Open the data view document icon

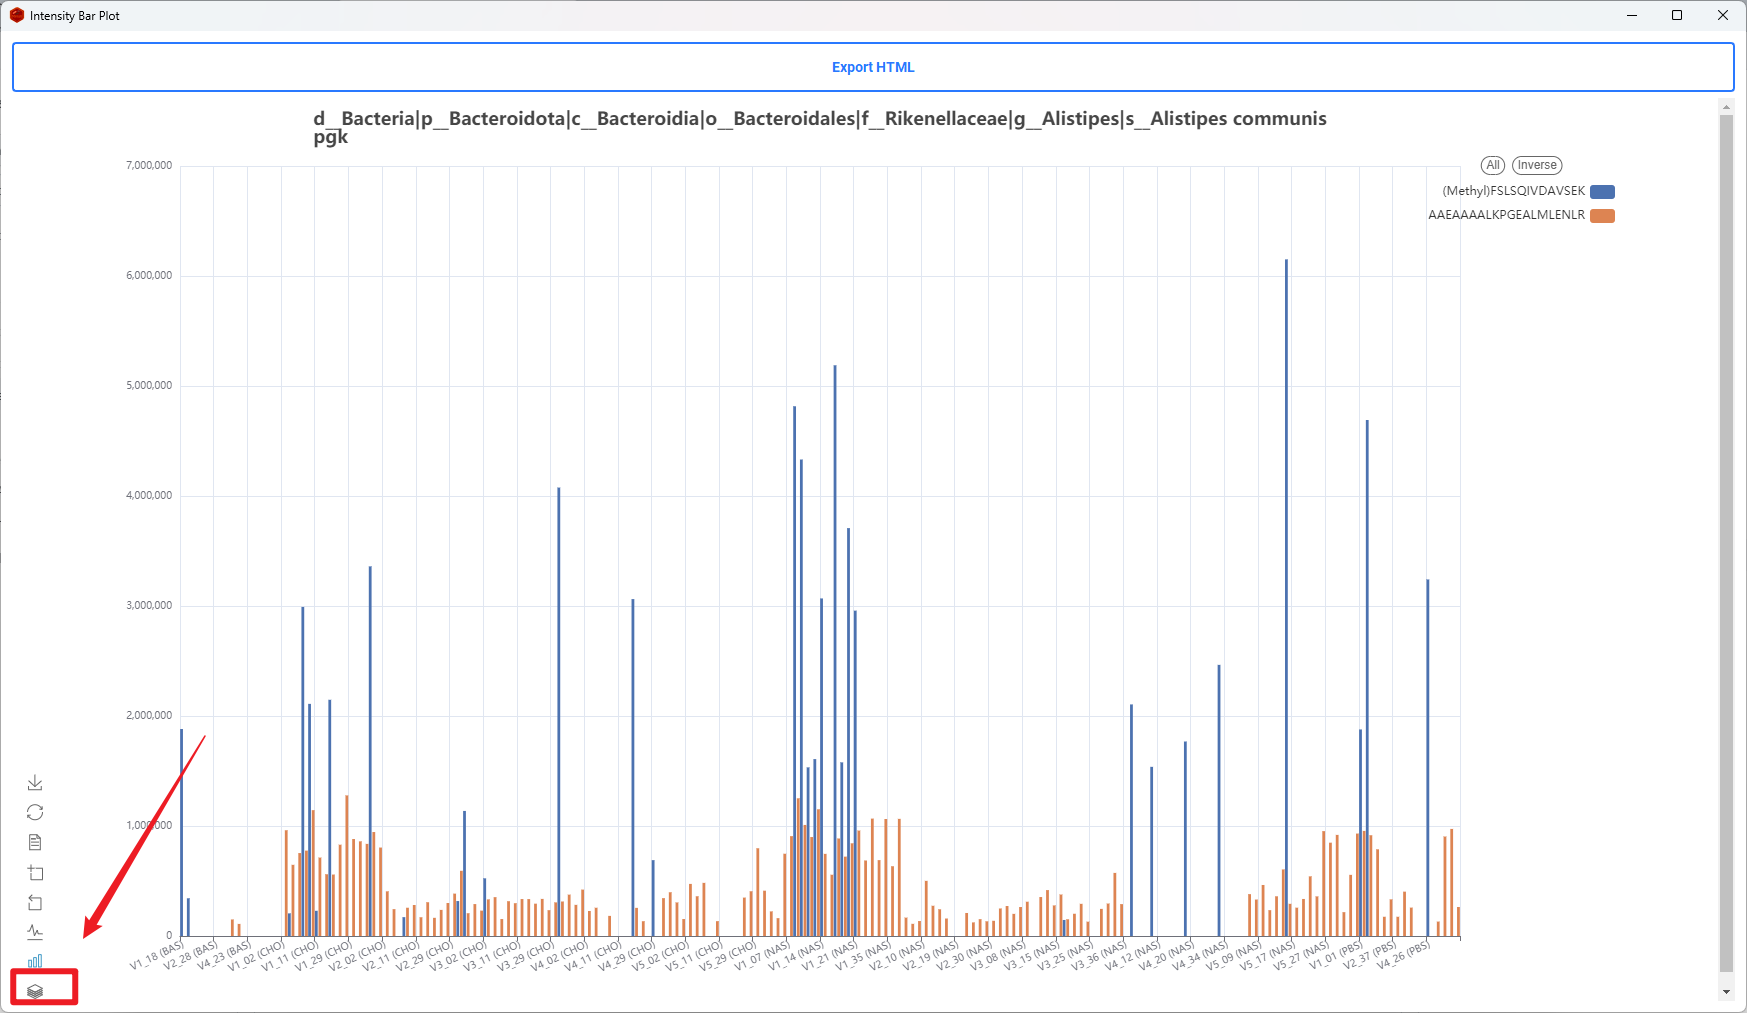point(35,842)
